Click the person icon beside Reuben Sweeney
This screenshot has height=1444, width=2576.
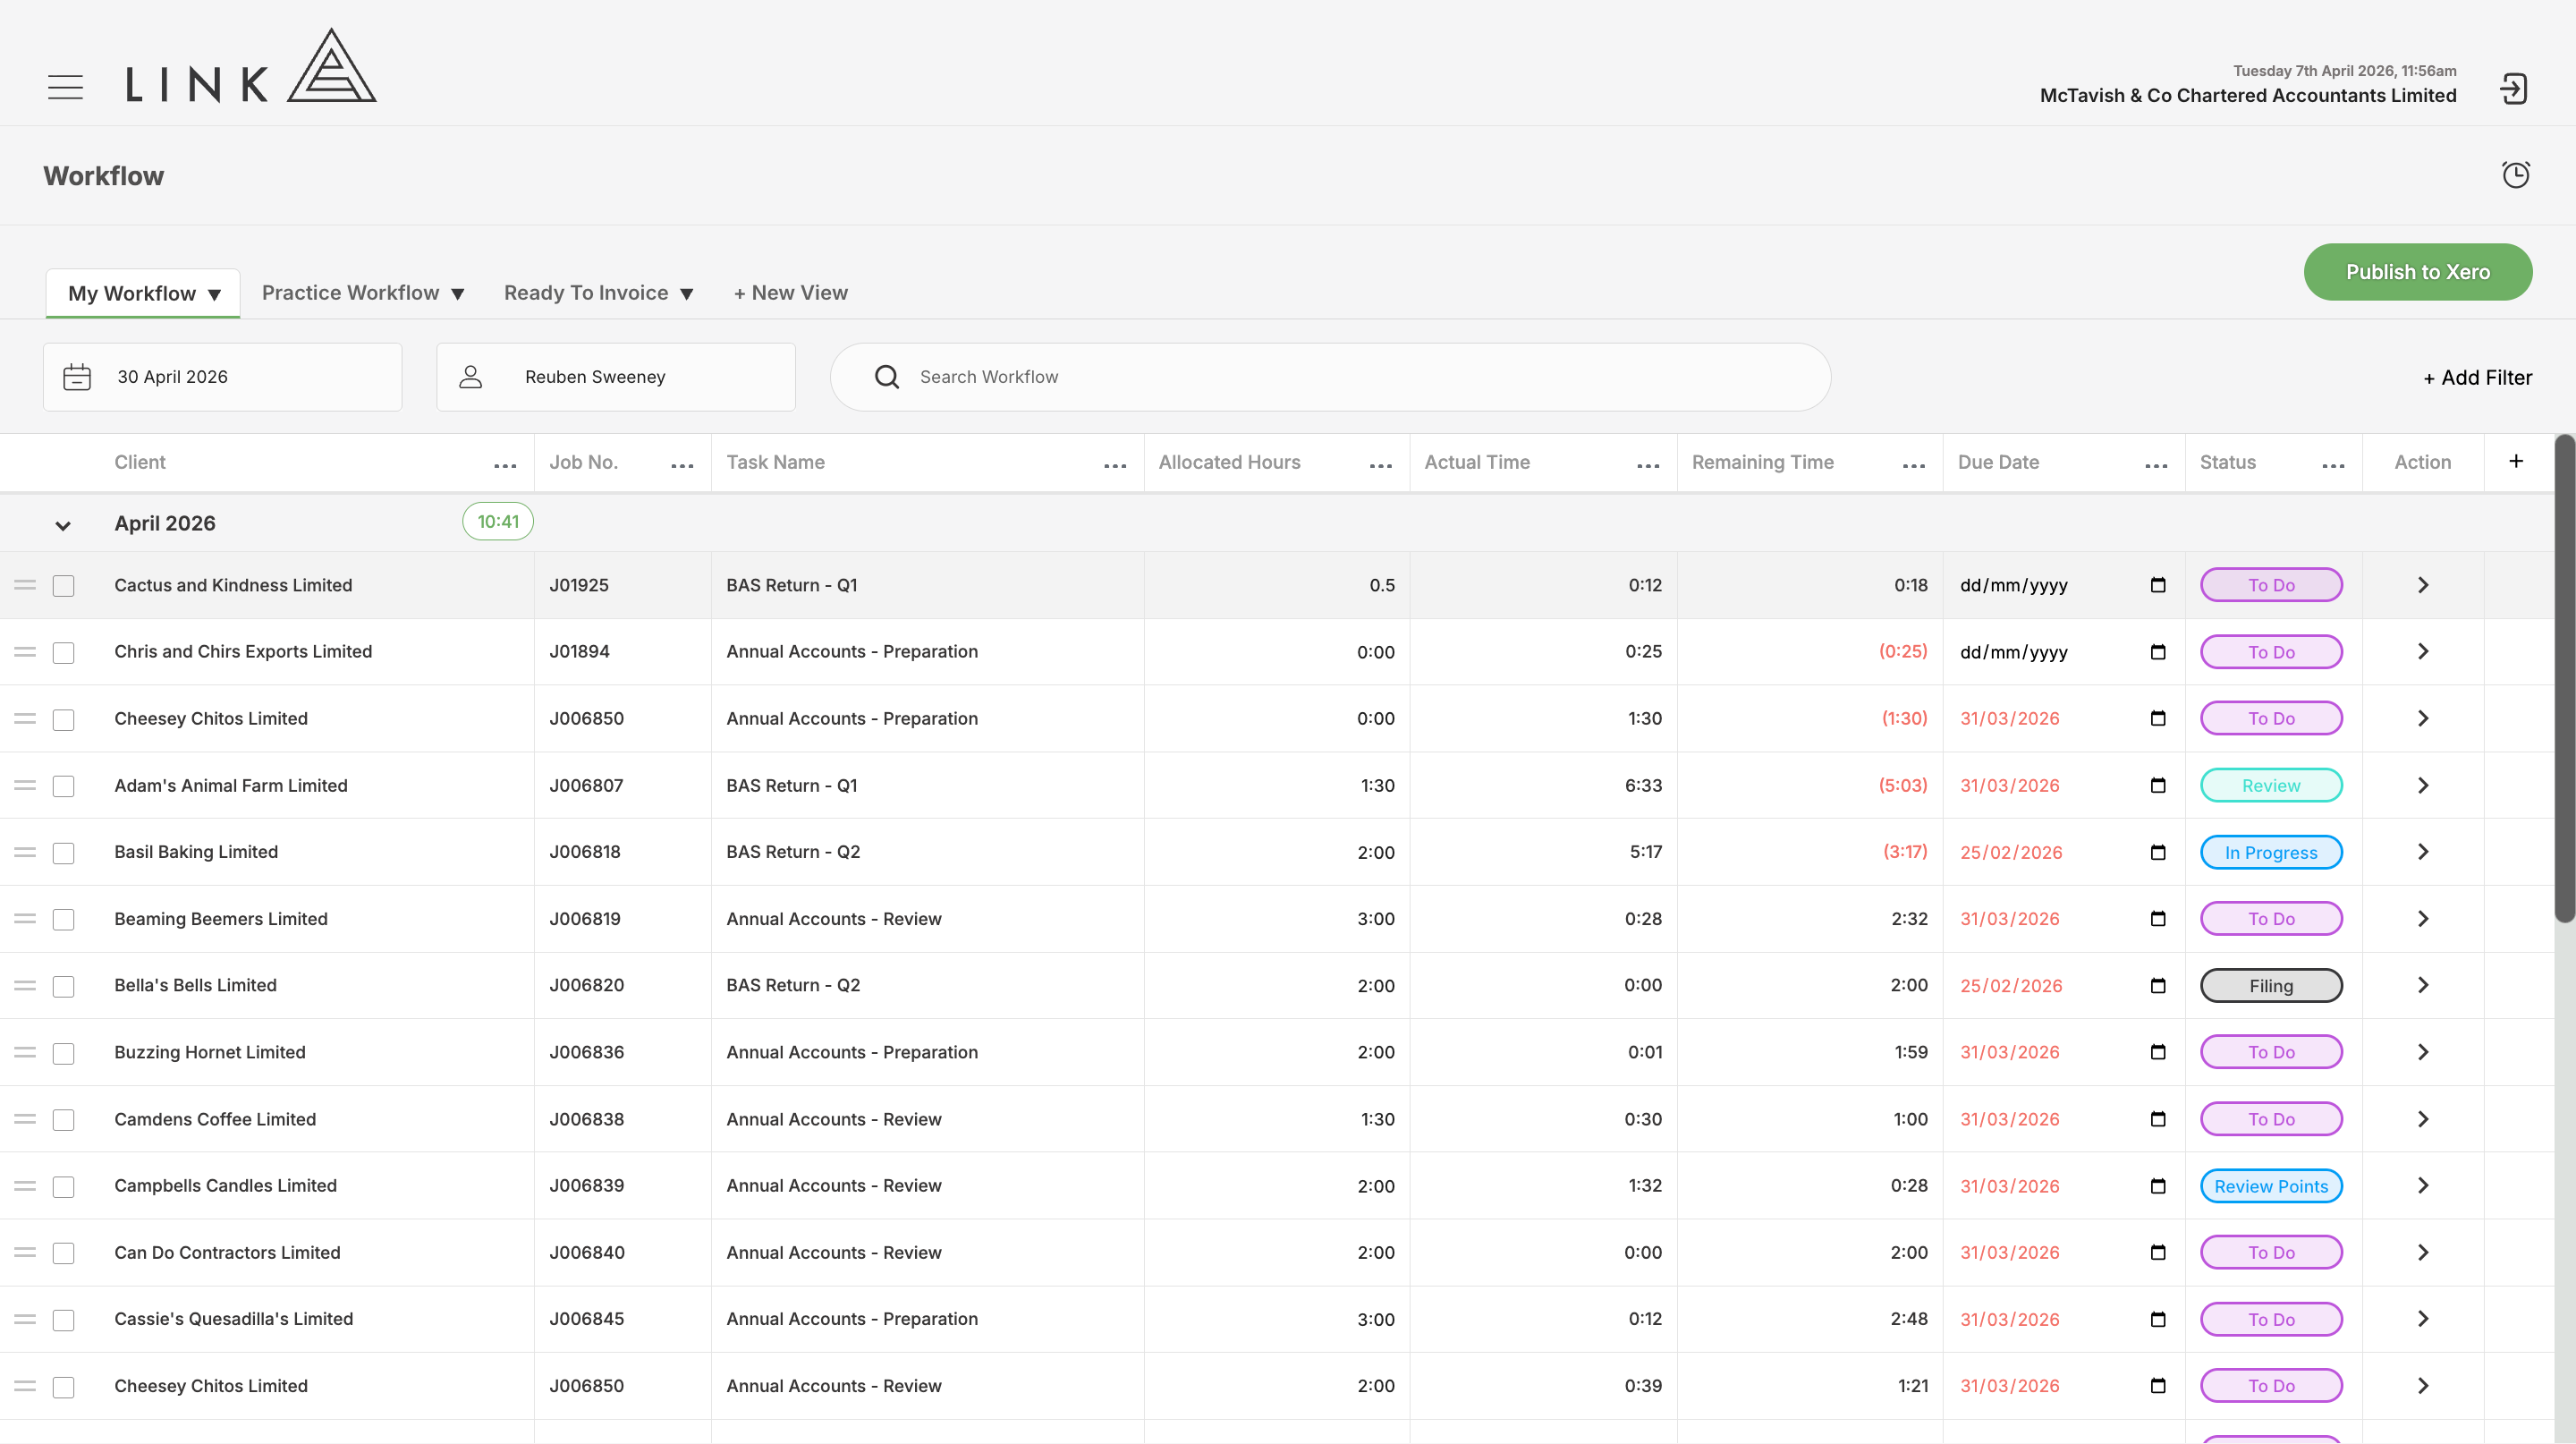(x=470, y=377)
